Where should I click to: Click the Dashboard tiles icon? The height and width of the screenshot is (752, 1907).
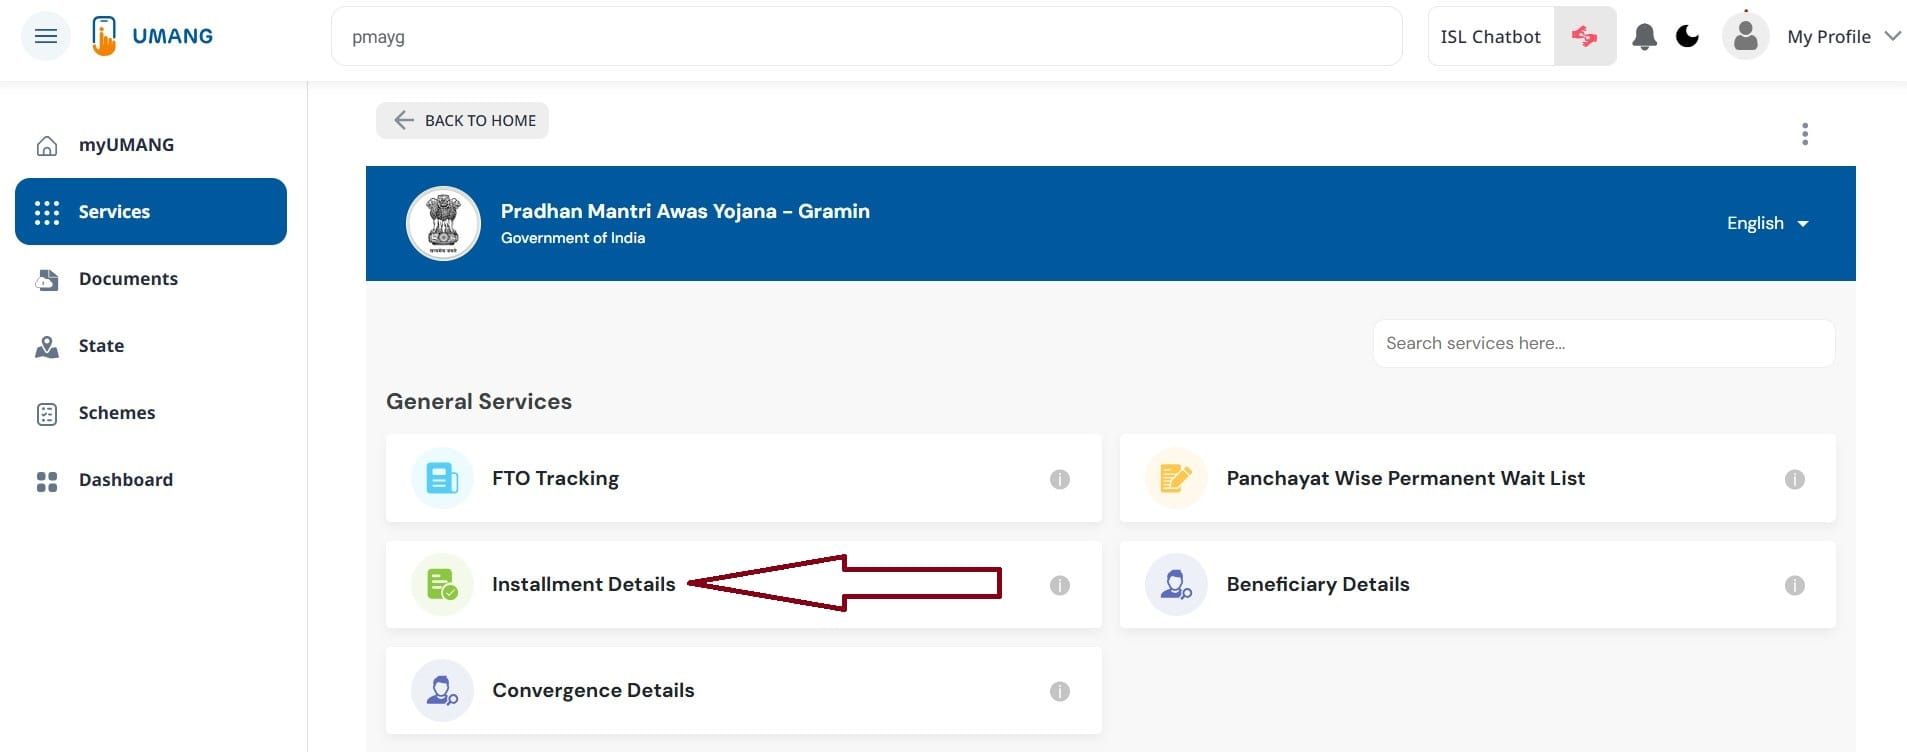tap(47, 482)
